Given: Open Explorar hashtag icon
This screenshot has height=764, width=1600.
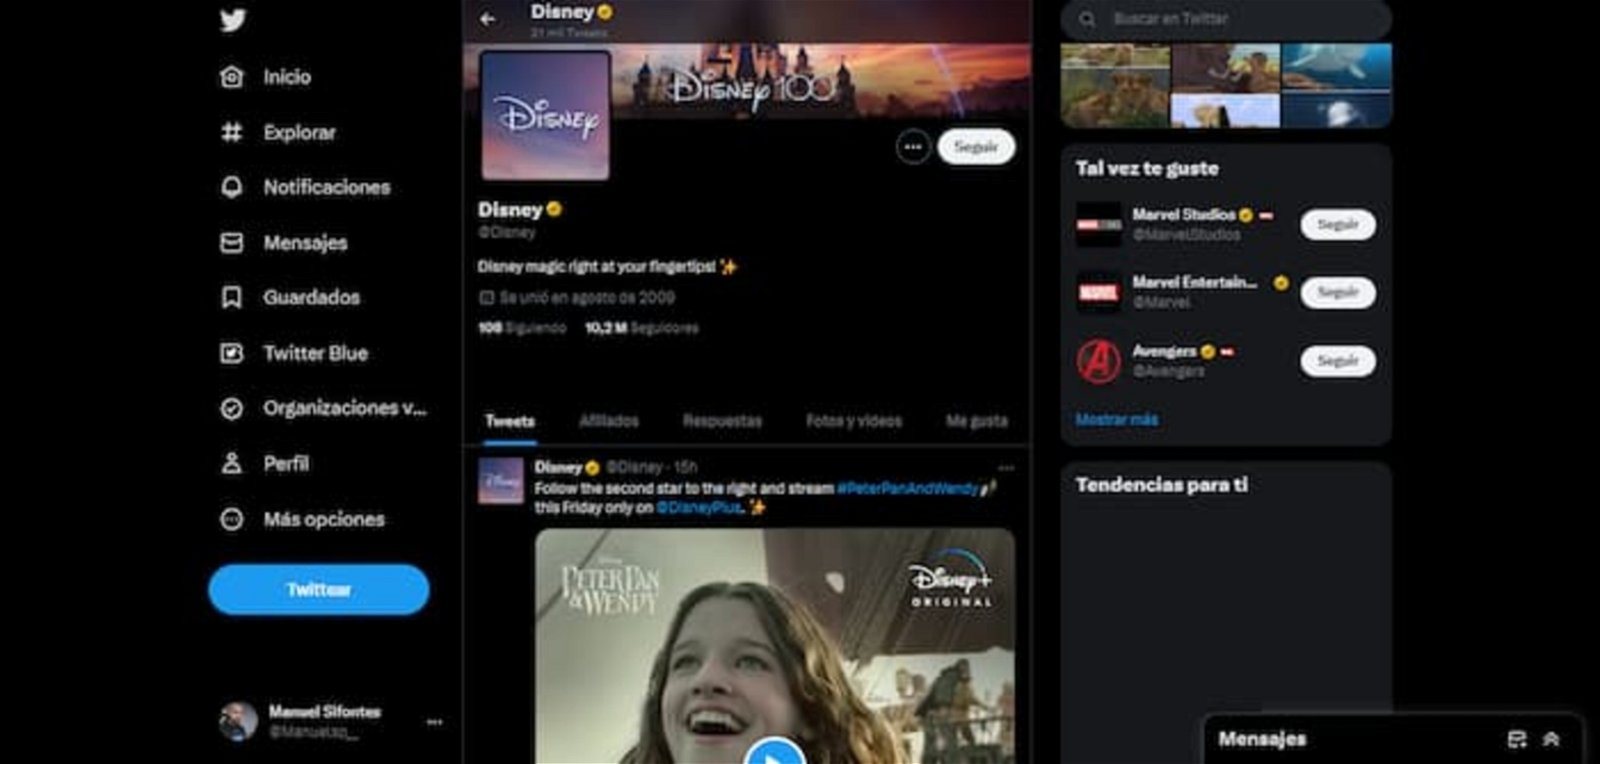Looking at the screenshot, I should pos(231,132).
